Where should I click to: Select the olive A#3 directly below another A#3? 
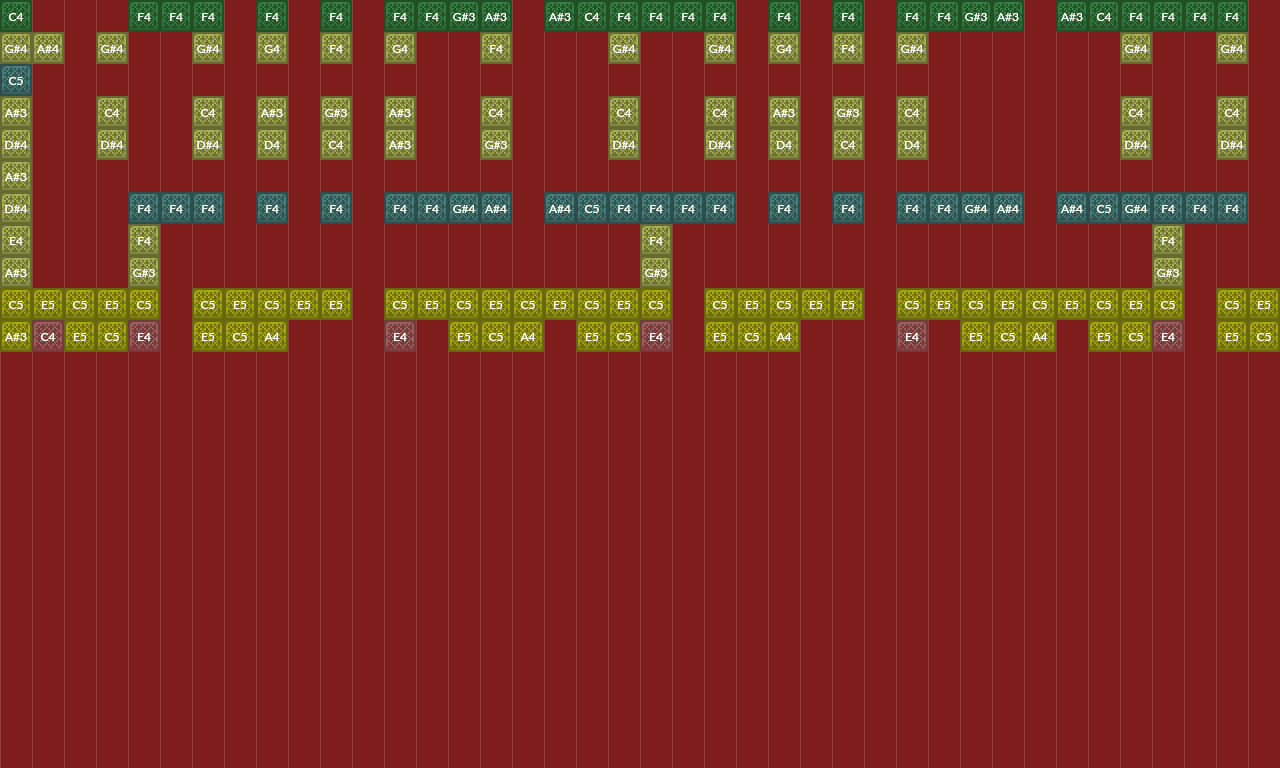[x=400, y=144]
